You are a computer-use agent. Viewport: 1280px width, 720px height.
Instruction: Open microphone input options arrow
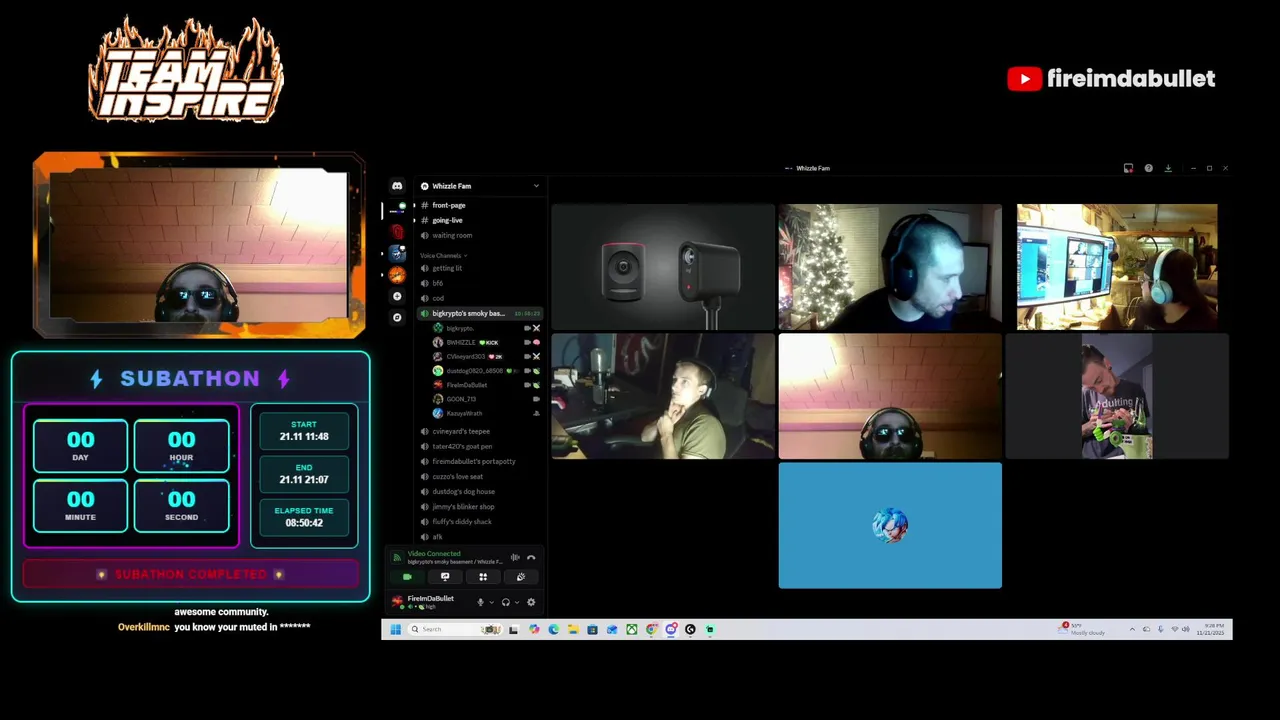(491, 602)
